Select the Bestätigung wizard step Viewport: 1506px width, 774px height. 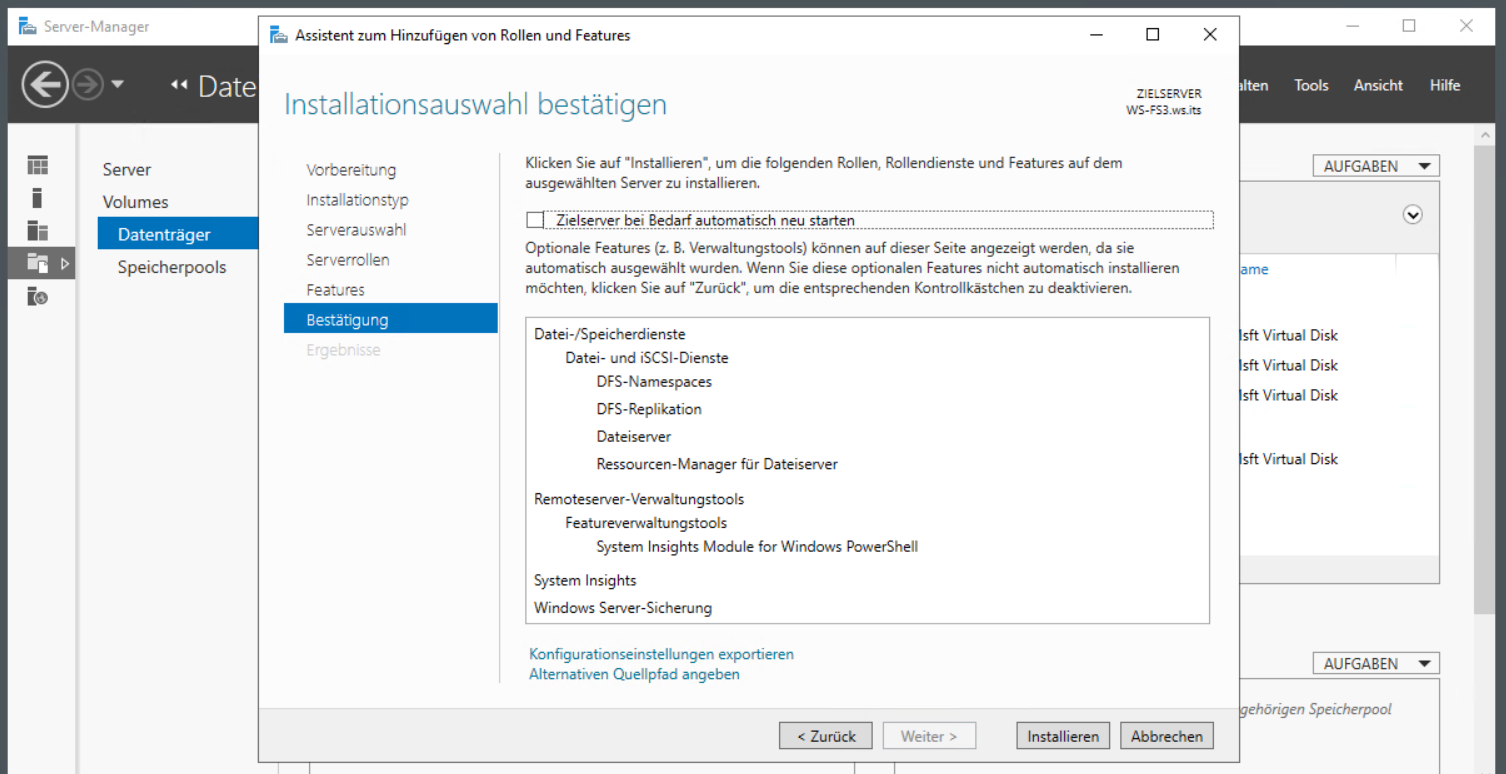[x=390, y=319]
